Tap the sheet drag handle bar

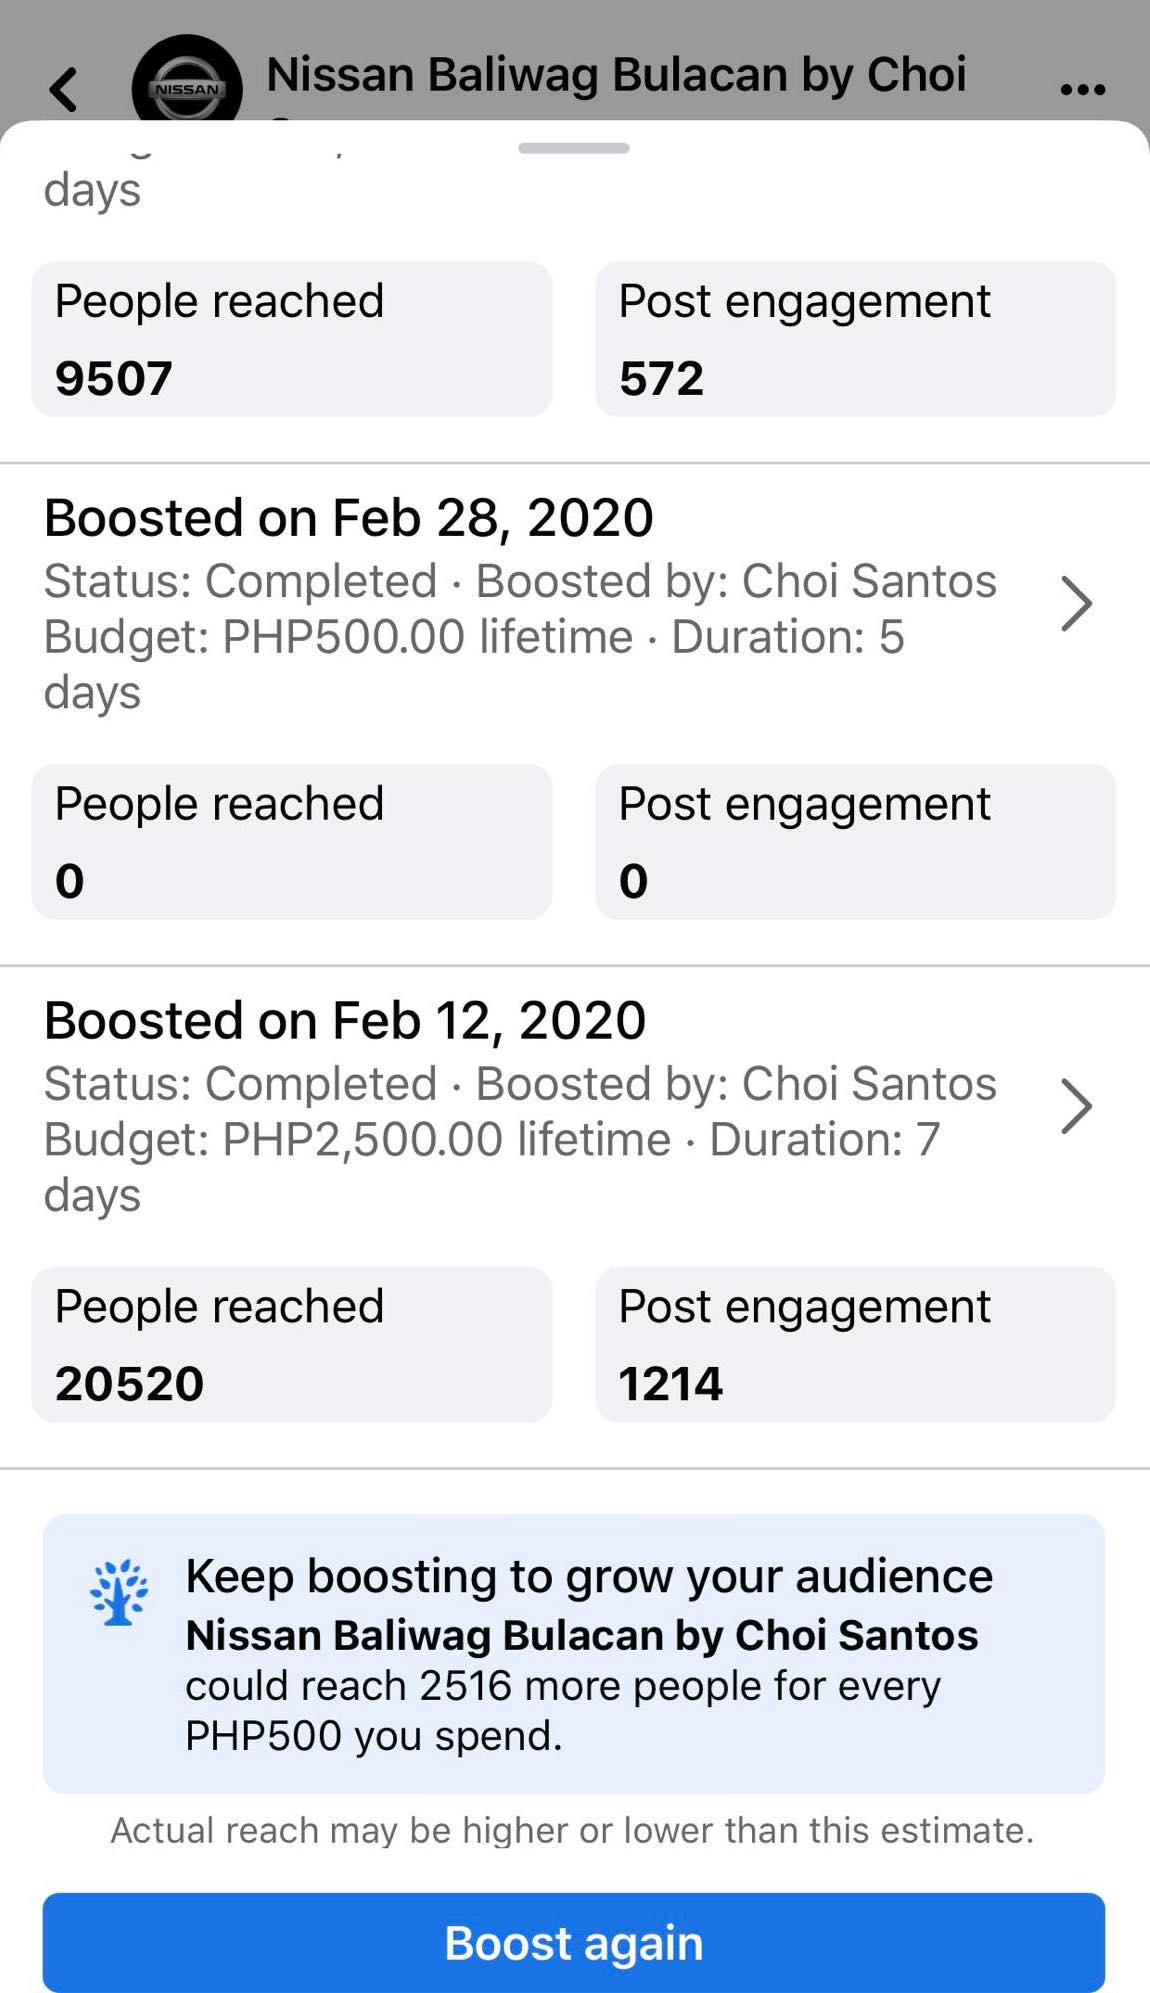573,149
